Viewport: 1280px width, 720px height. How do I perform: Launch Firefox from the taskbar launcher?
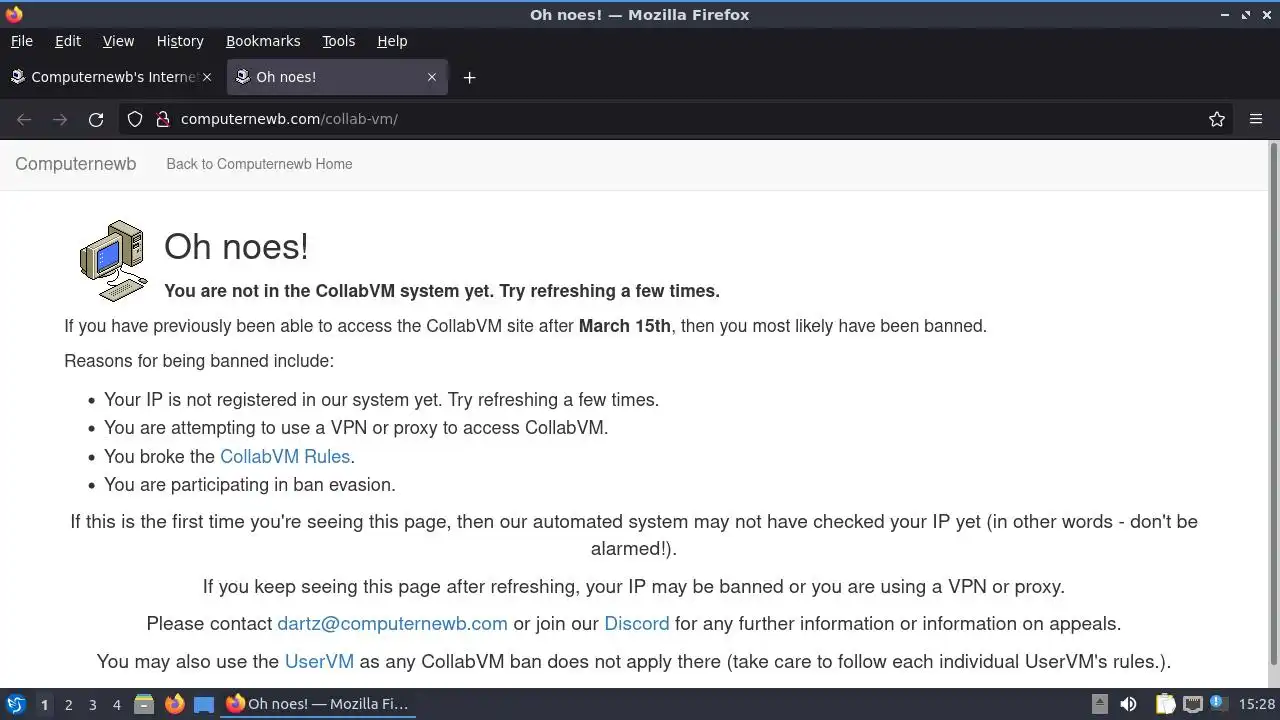(174, 704)
